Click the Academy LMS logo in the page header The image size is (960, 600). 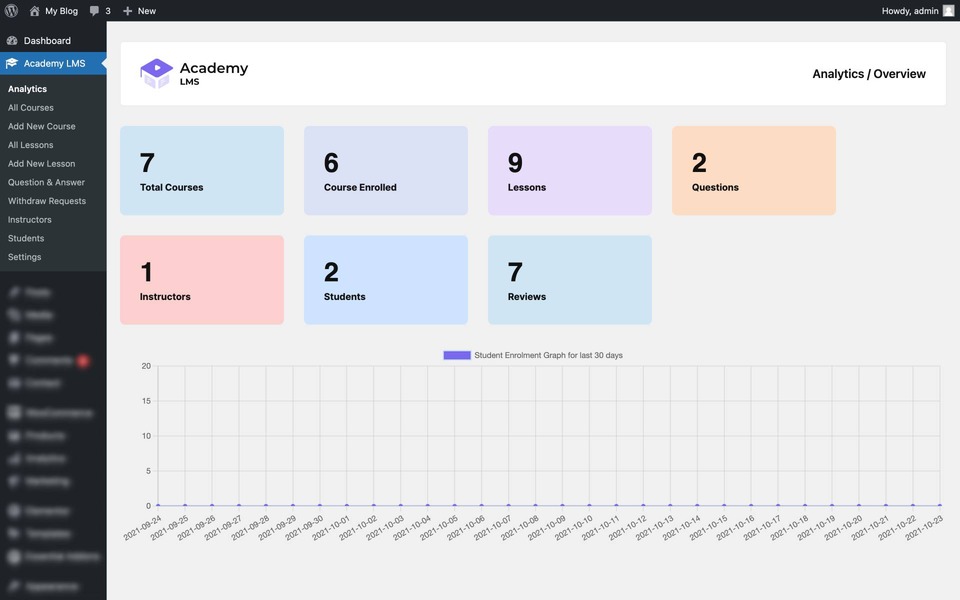(x=157, y=72)
